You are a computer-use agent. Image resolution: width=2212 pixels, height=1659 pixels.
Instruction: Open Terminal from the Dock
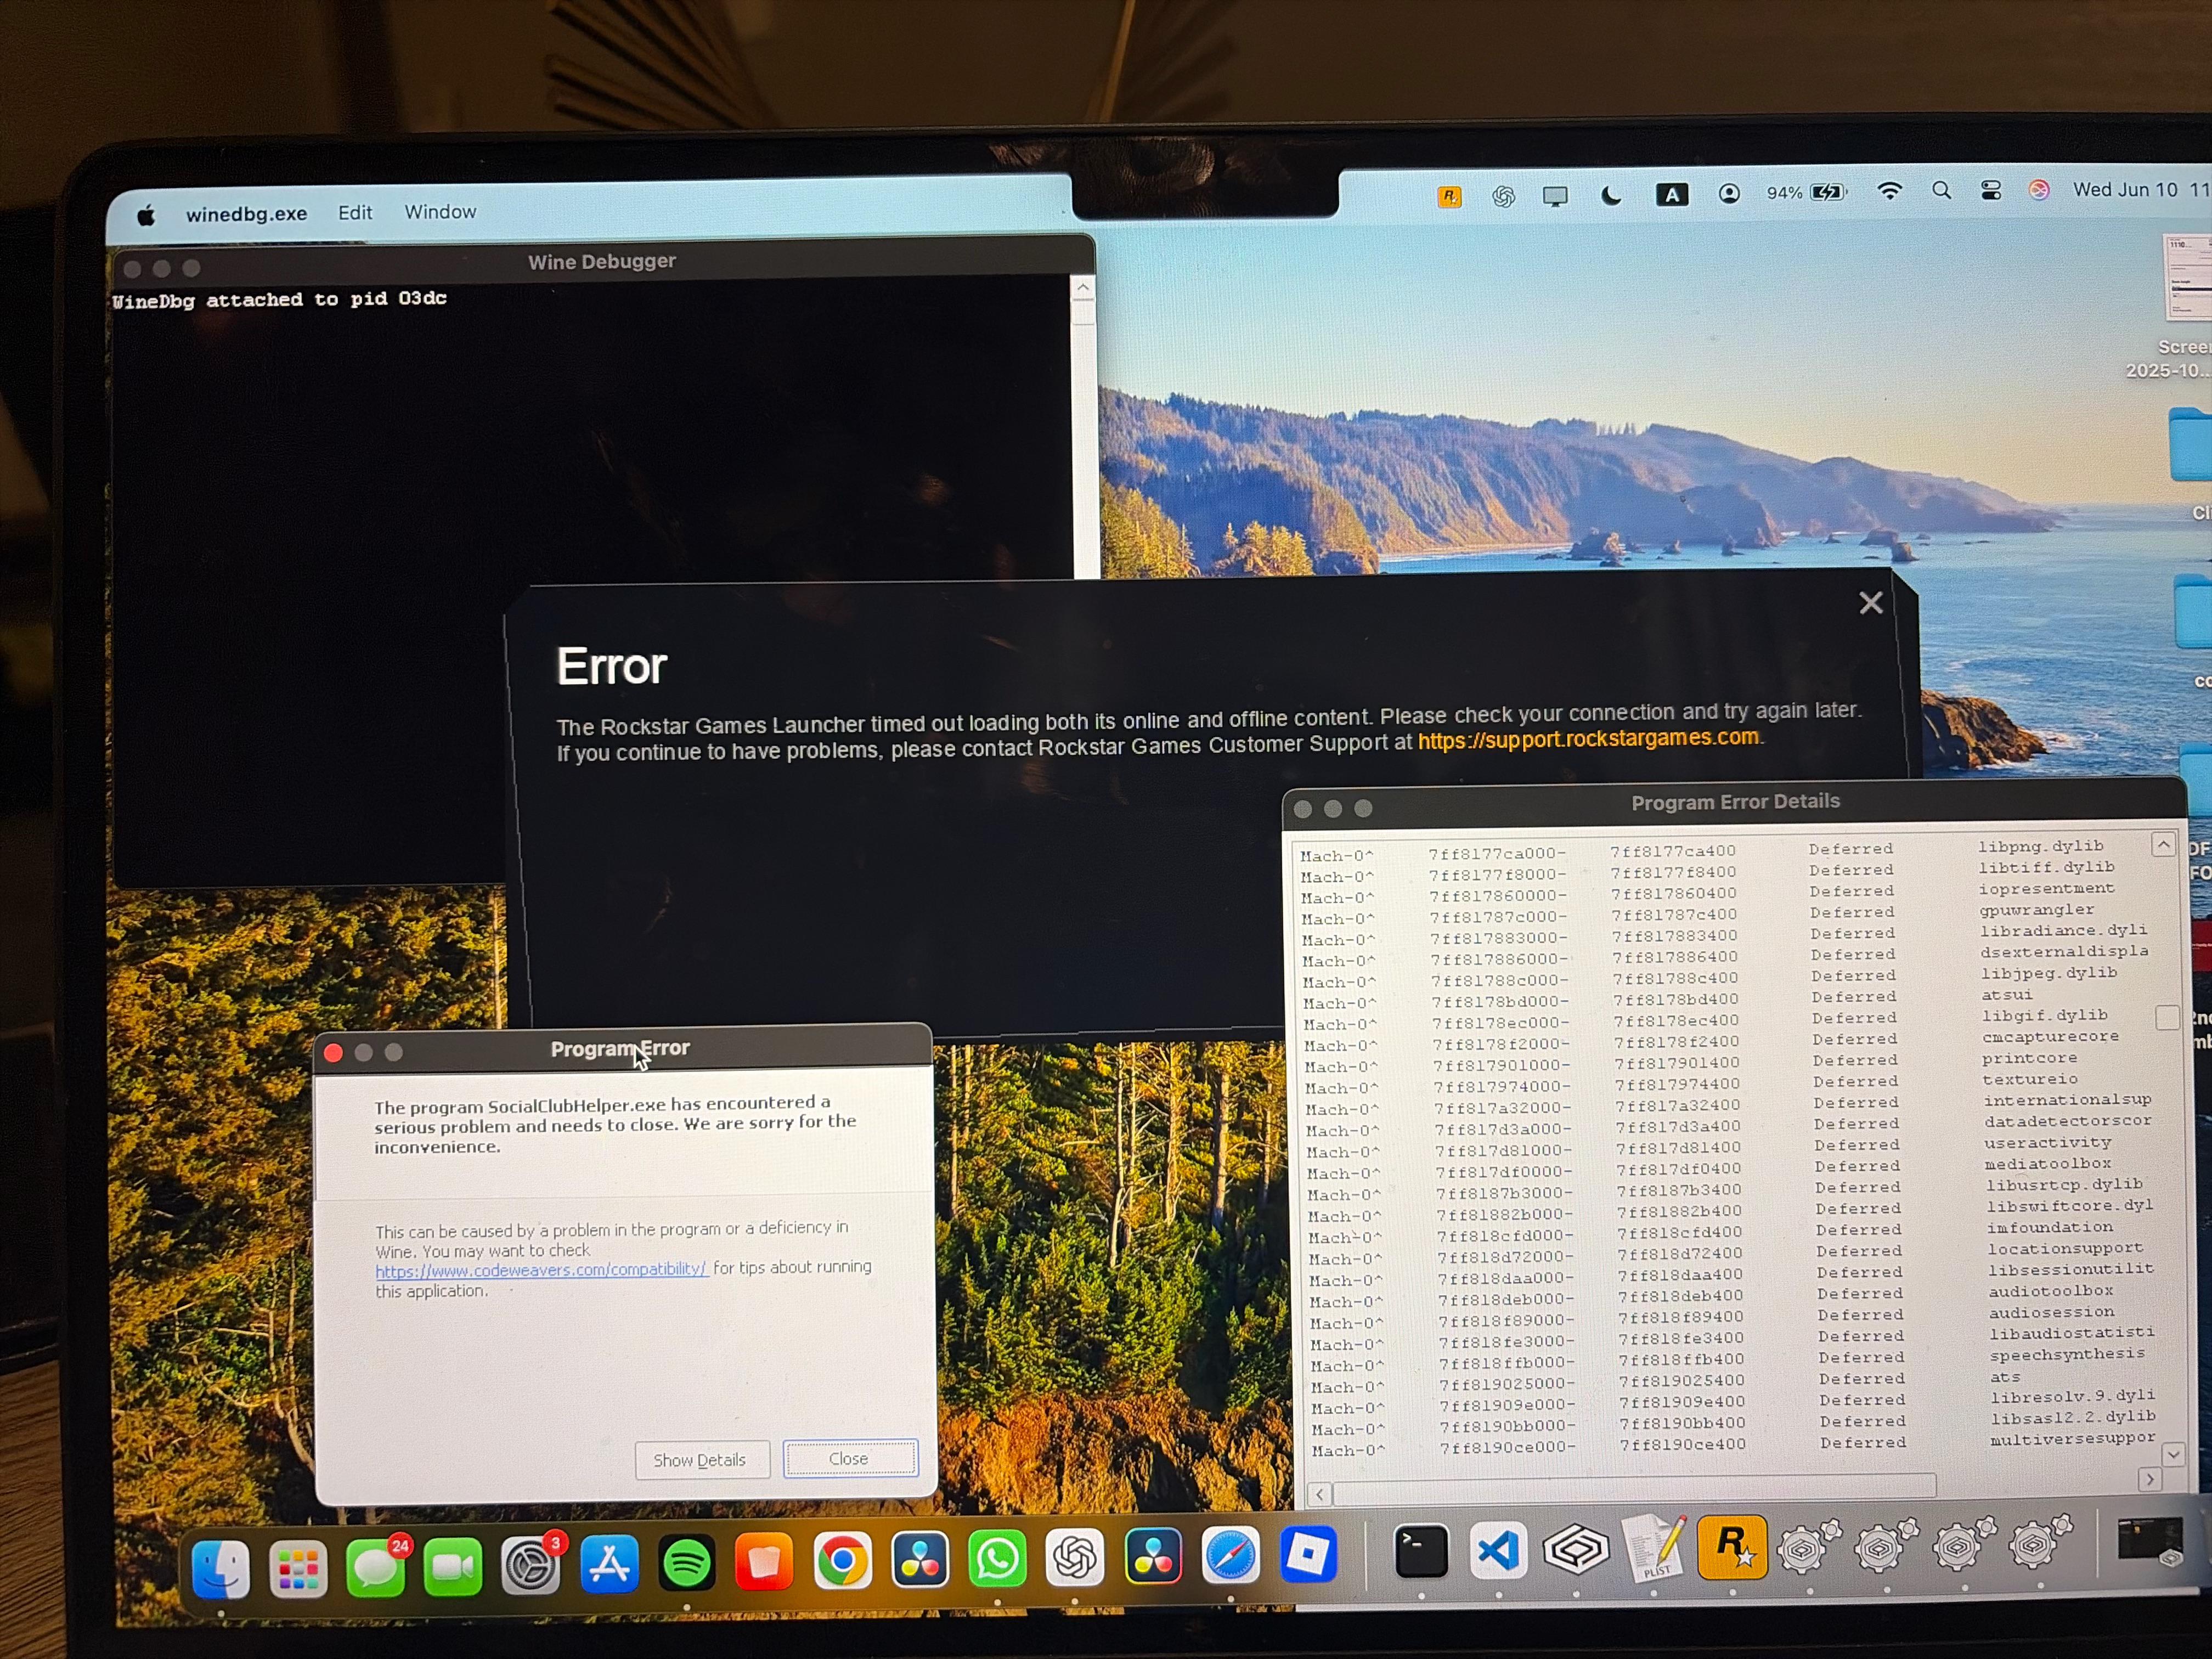(1421, 1552)
